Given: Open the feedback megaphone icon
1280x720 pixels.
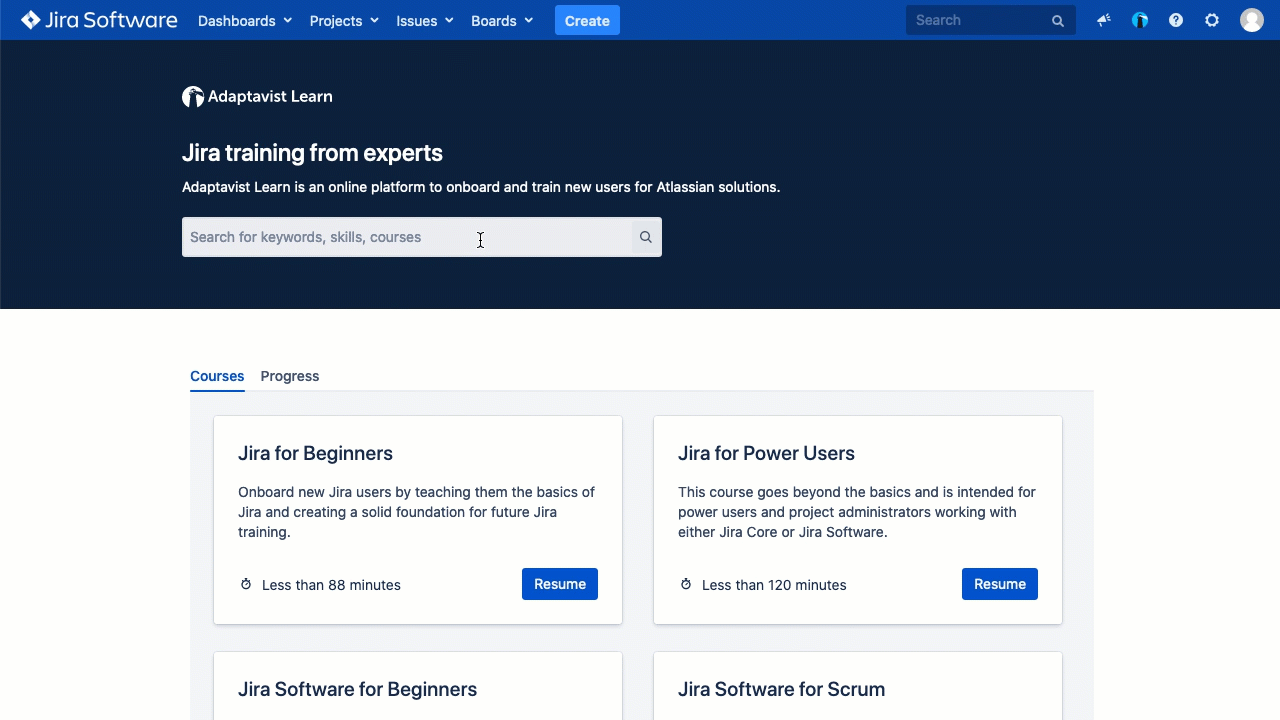Looking at the screenshot, I should [1104, 20].
